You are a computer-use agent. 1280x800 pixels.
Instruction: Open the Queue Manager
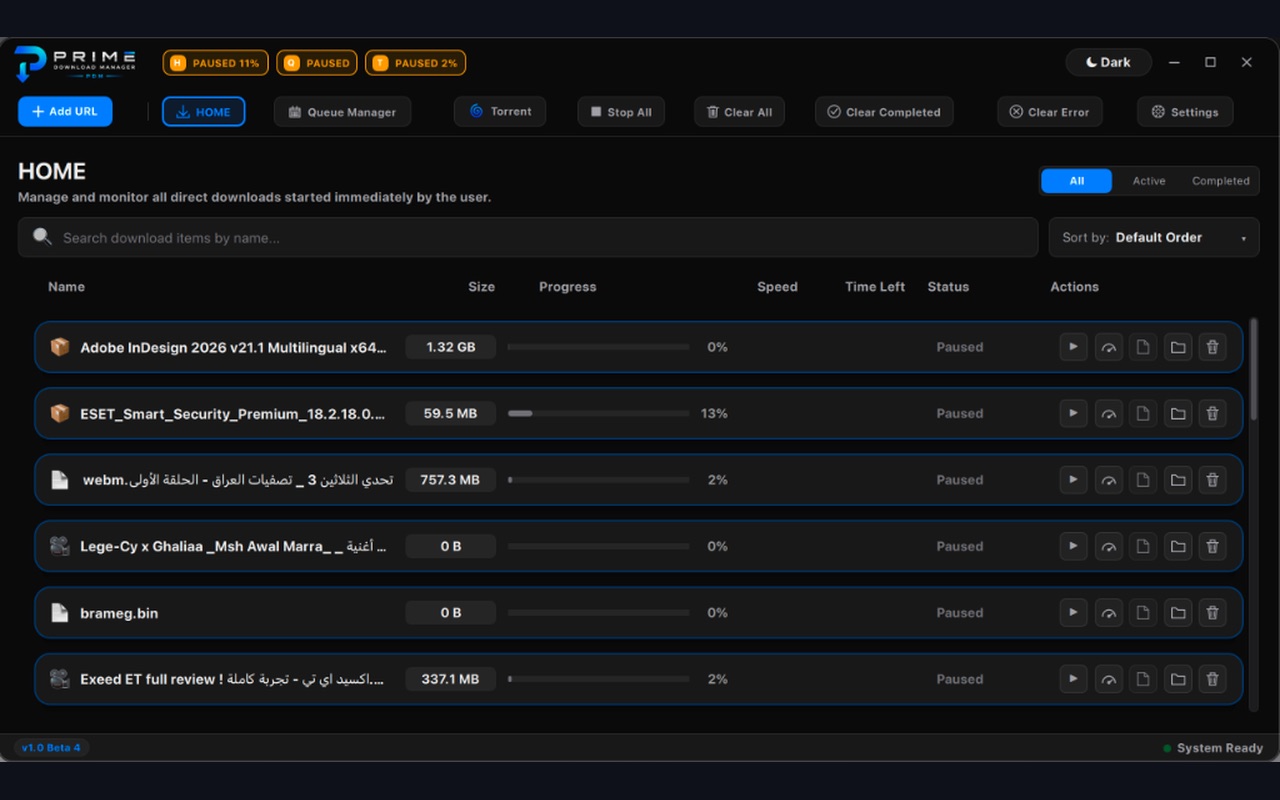click(342, 112)
